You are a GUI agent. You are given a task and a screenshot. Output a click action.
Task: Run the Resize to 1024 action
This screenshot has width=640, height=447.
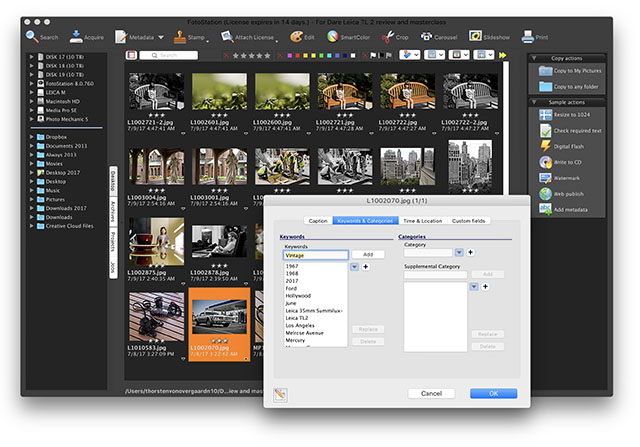564,115
